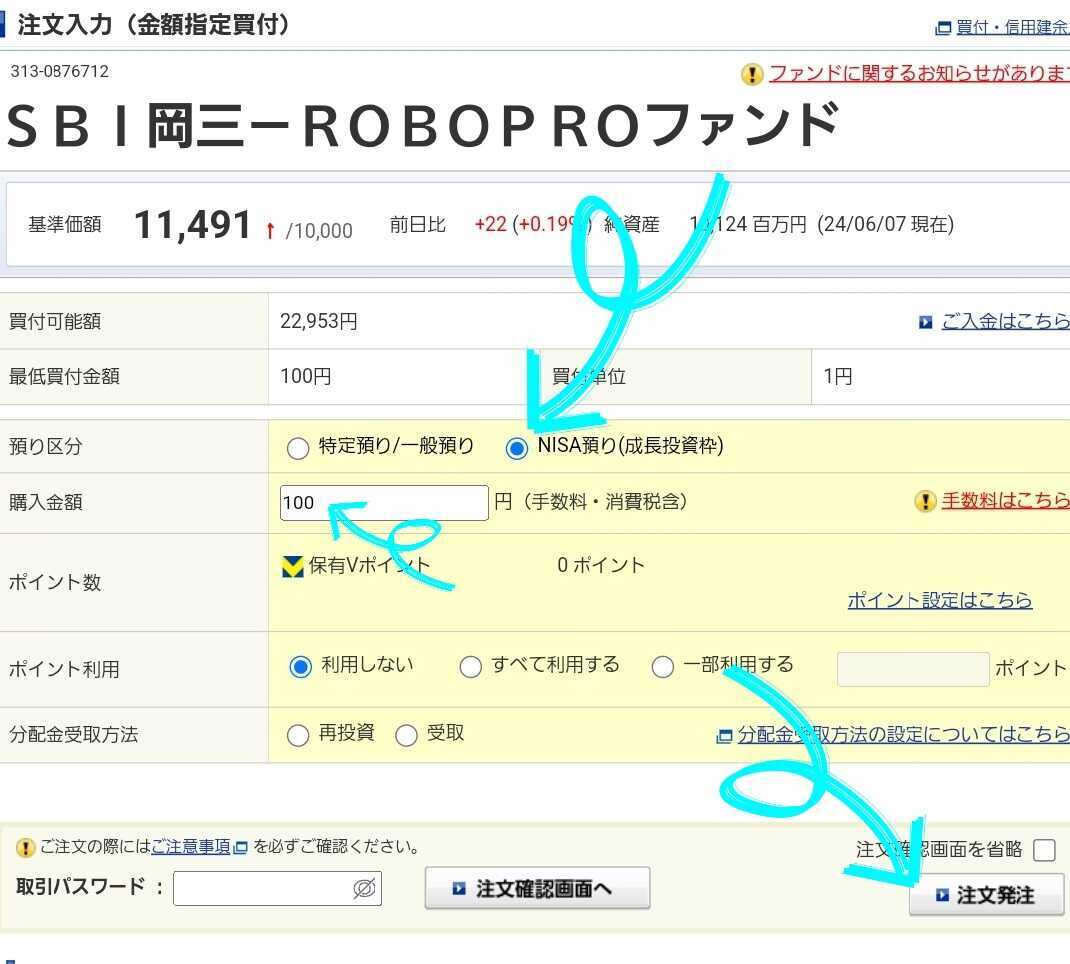Screen dimensions: 1070x964
Task: Click the 11,491 base price value
Action: (193, 224)
